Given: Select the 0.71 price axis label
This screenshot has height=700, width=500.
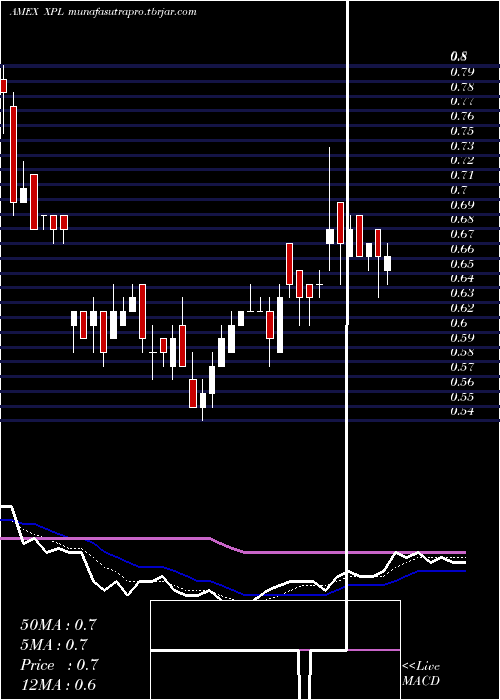Looking at the screenshot, I should [x=462, y=175].
